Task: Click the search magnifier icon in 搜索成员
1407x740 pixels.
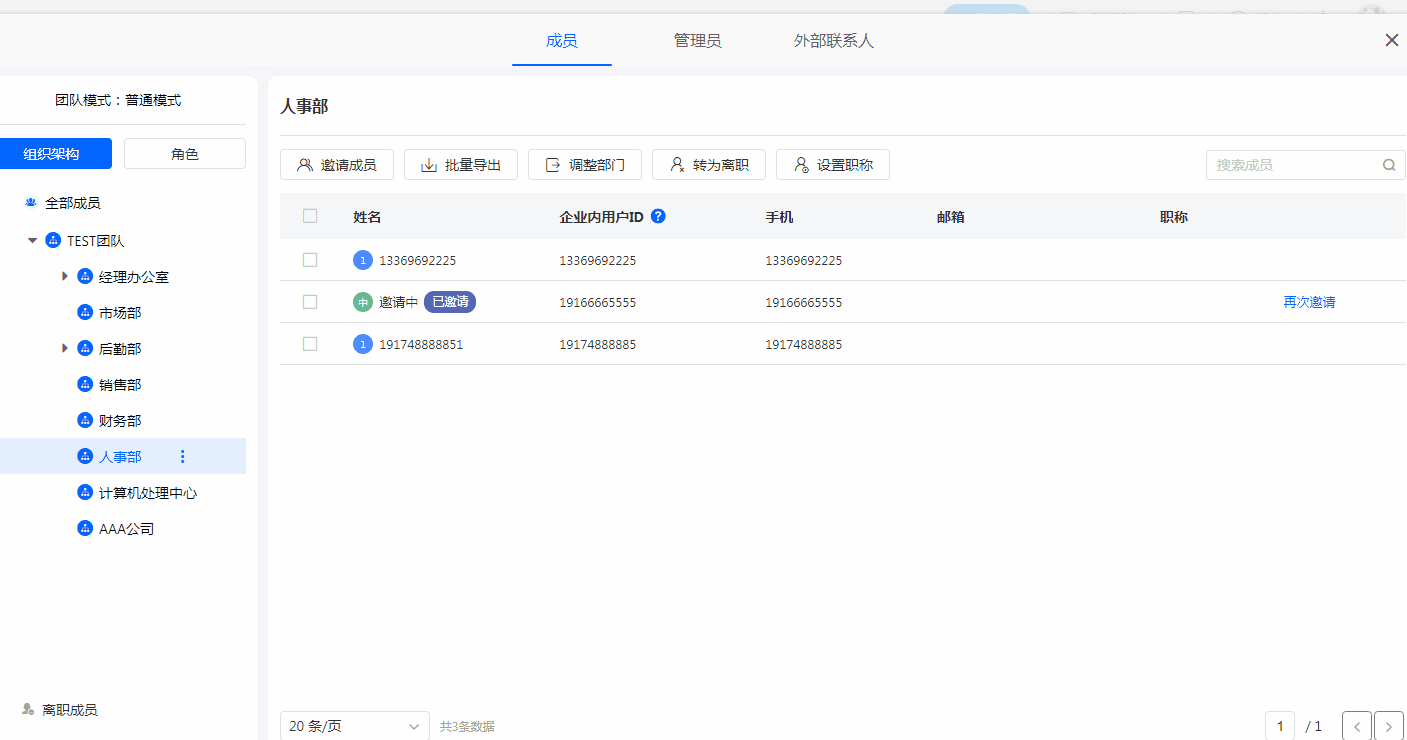Action: click(x=1389, y=165)
